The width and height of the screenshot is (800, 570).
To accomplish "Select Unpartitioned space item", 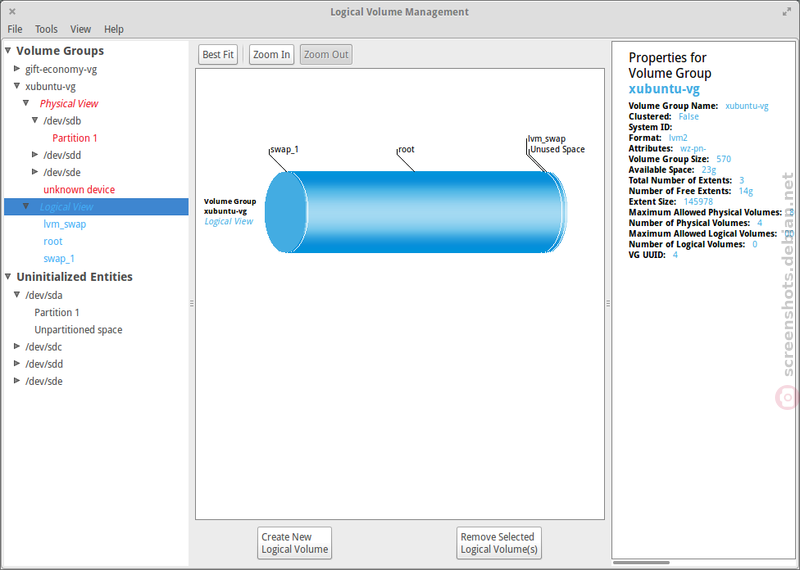I will point(78,330).
